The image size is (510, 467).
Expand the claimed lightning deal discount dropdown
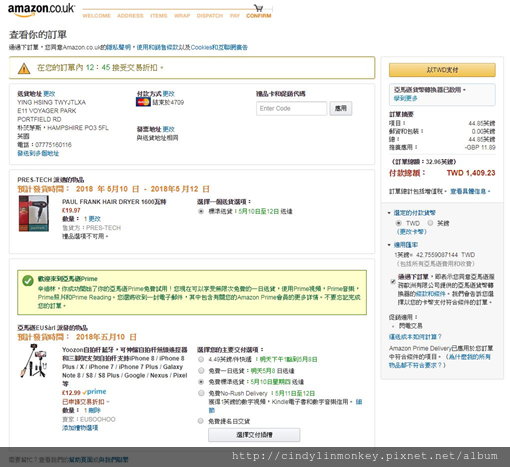pyautogui.click(x=86, y=402)
